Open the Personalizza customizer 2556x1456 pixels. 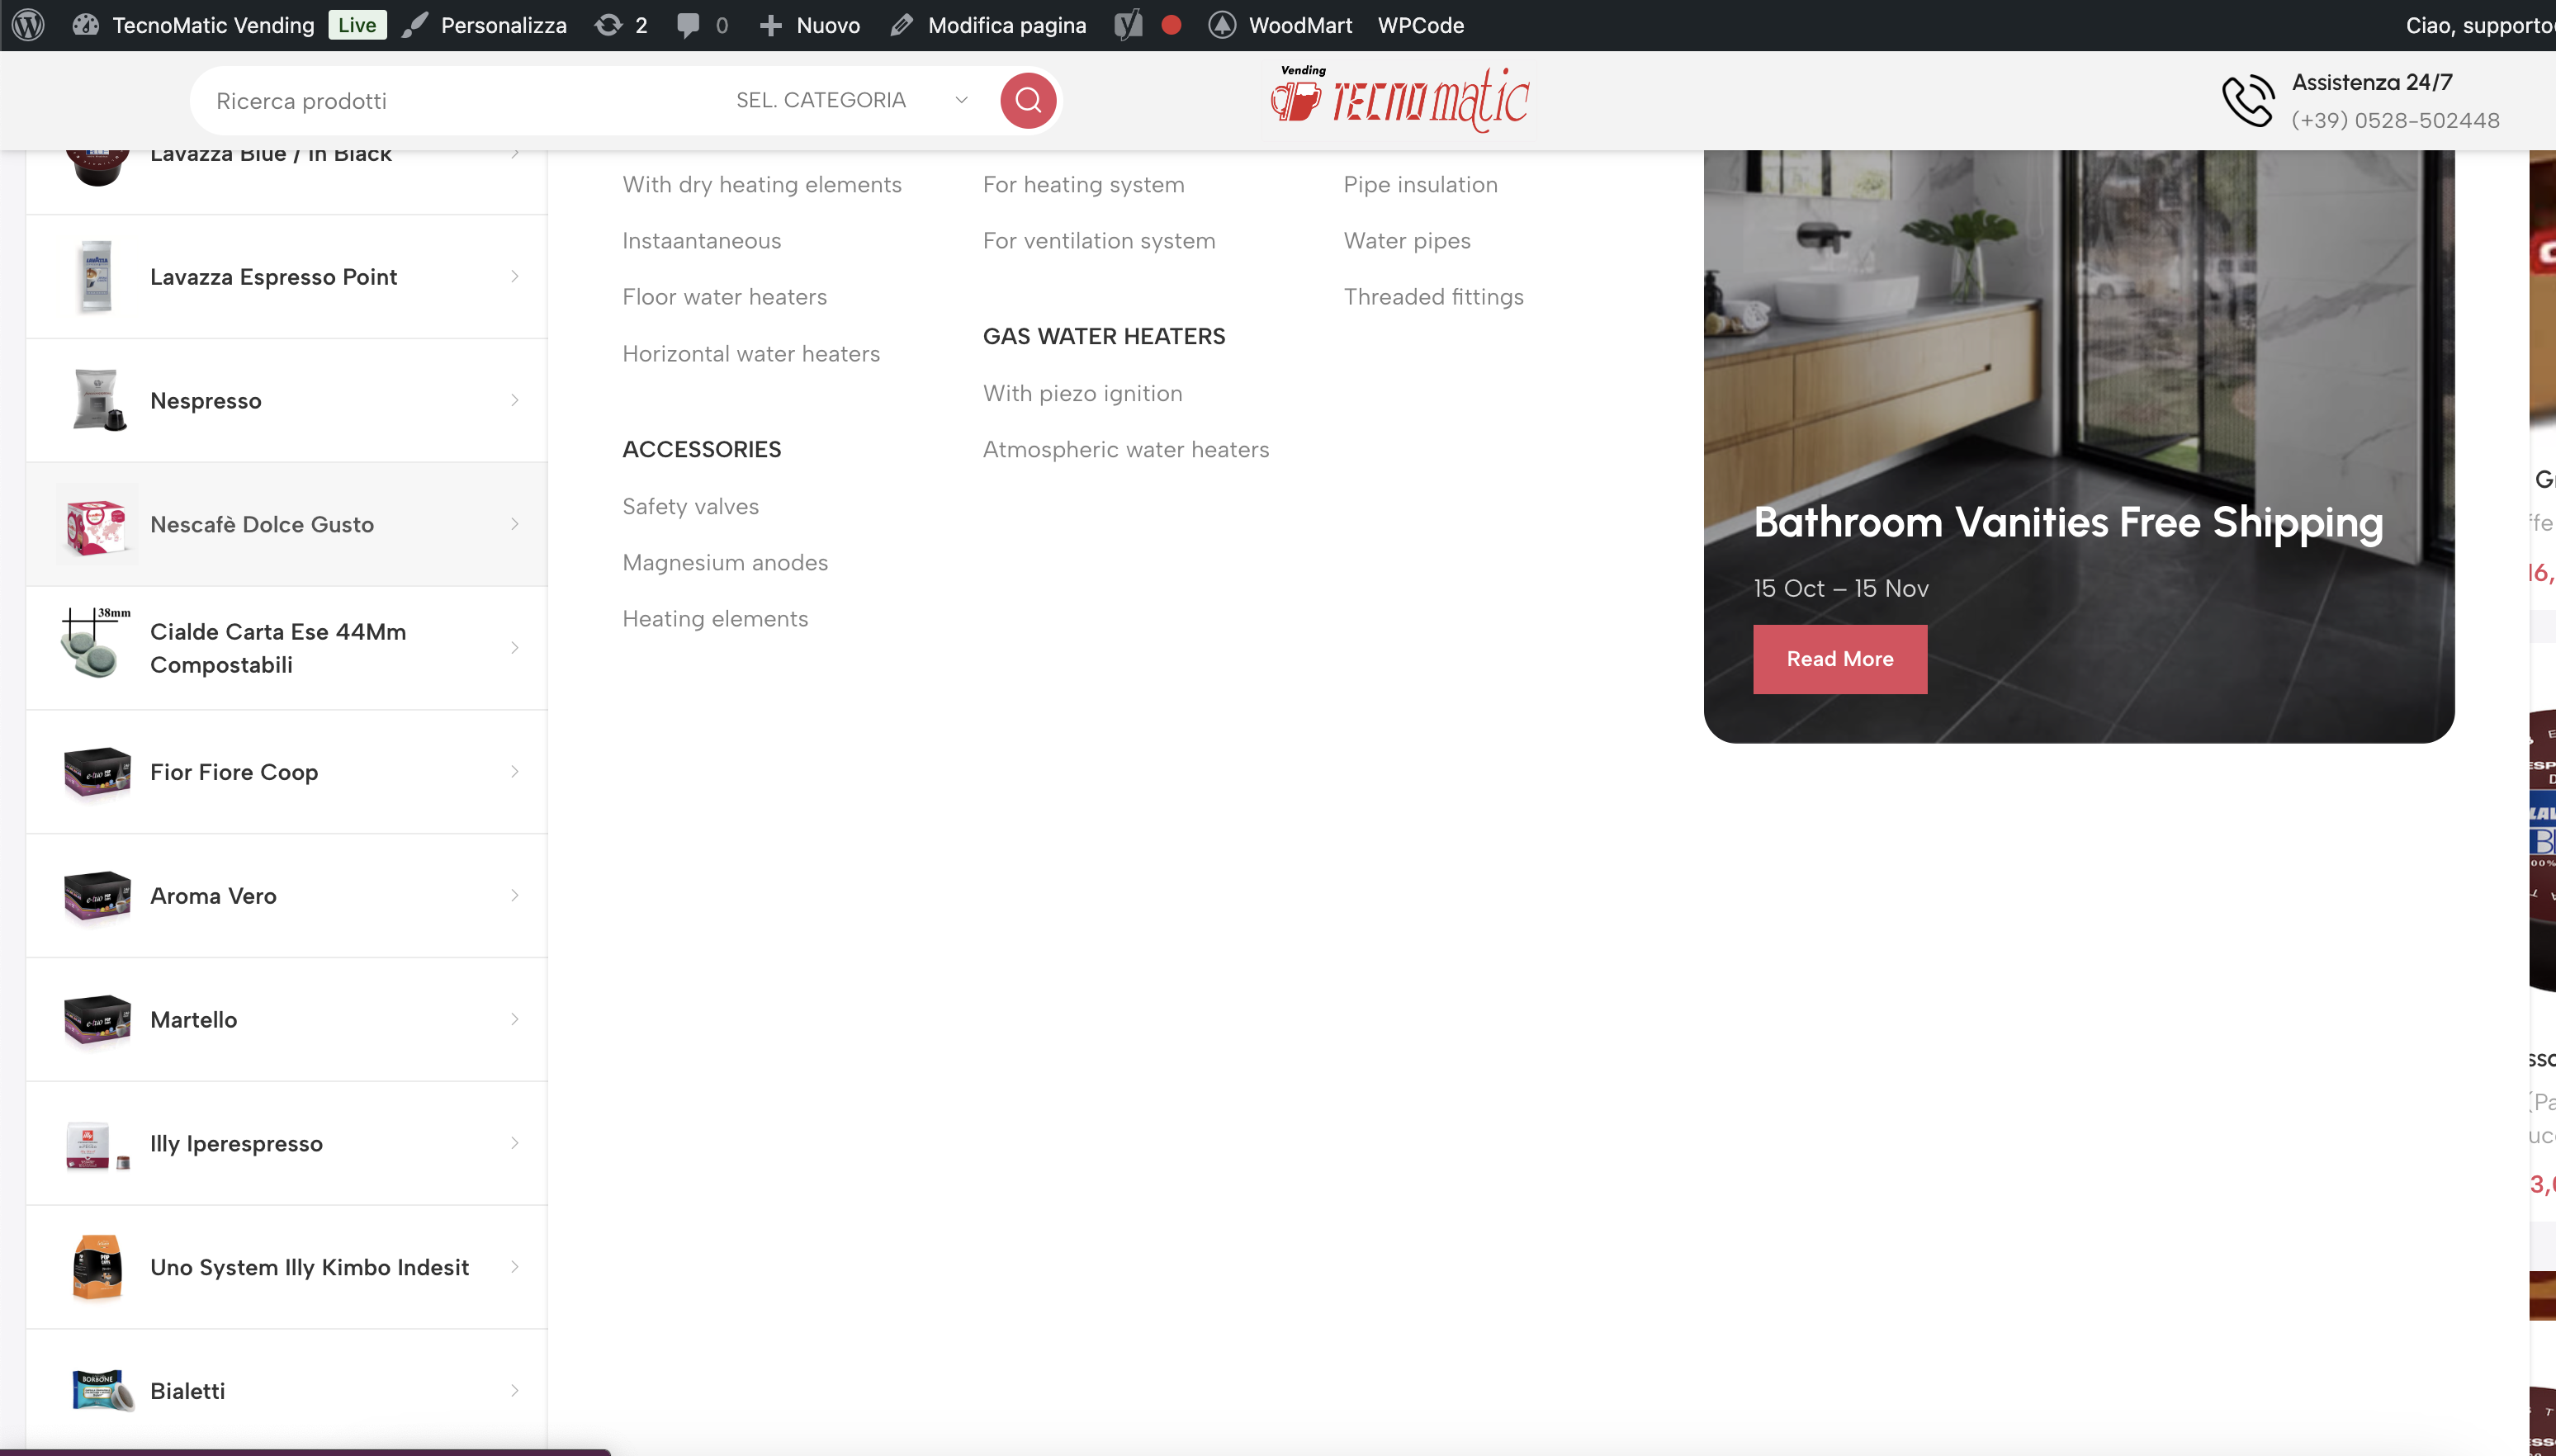[x=503, y=25]
